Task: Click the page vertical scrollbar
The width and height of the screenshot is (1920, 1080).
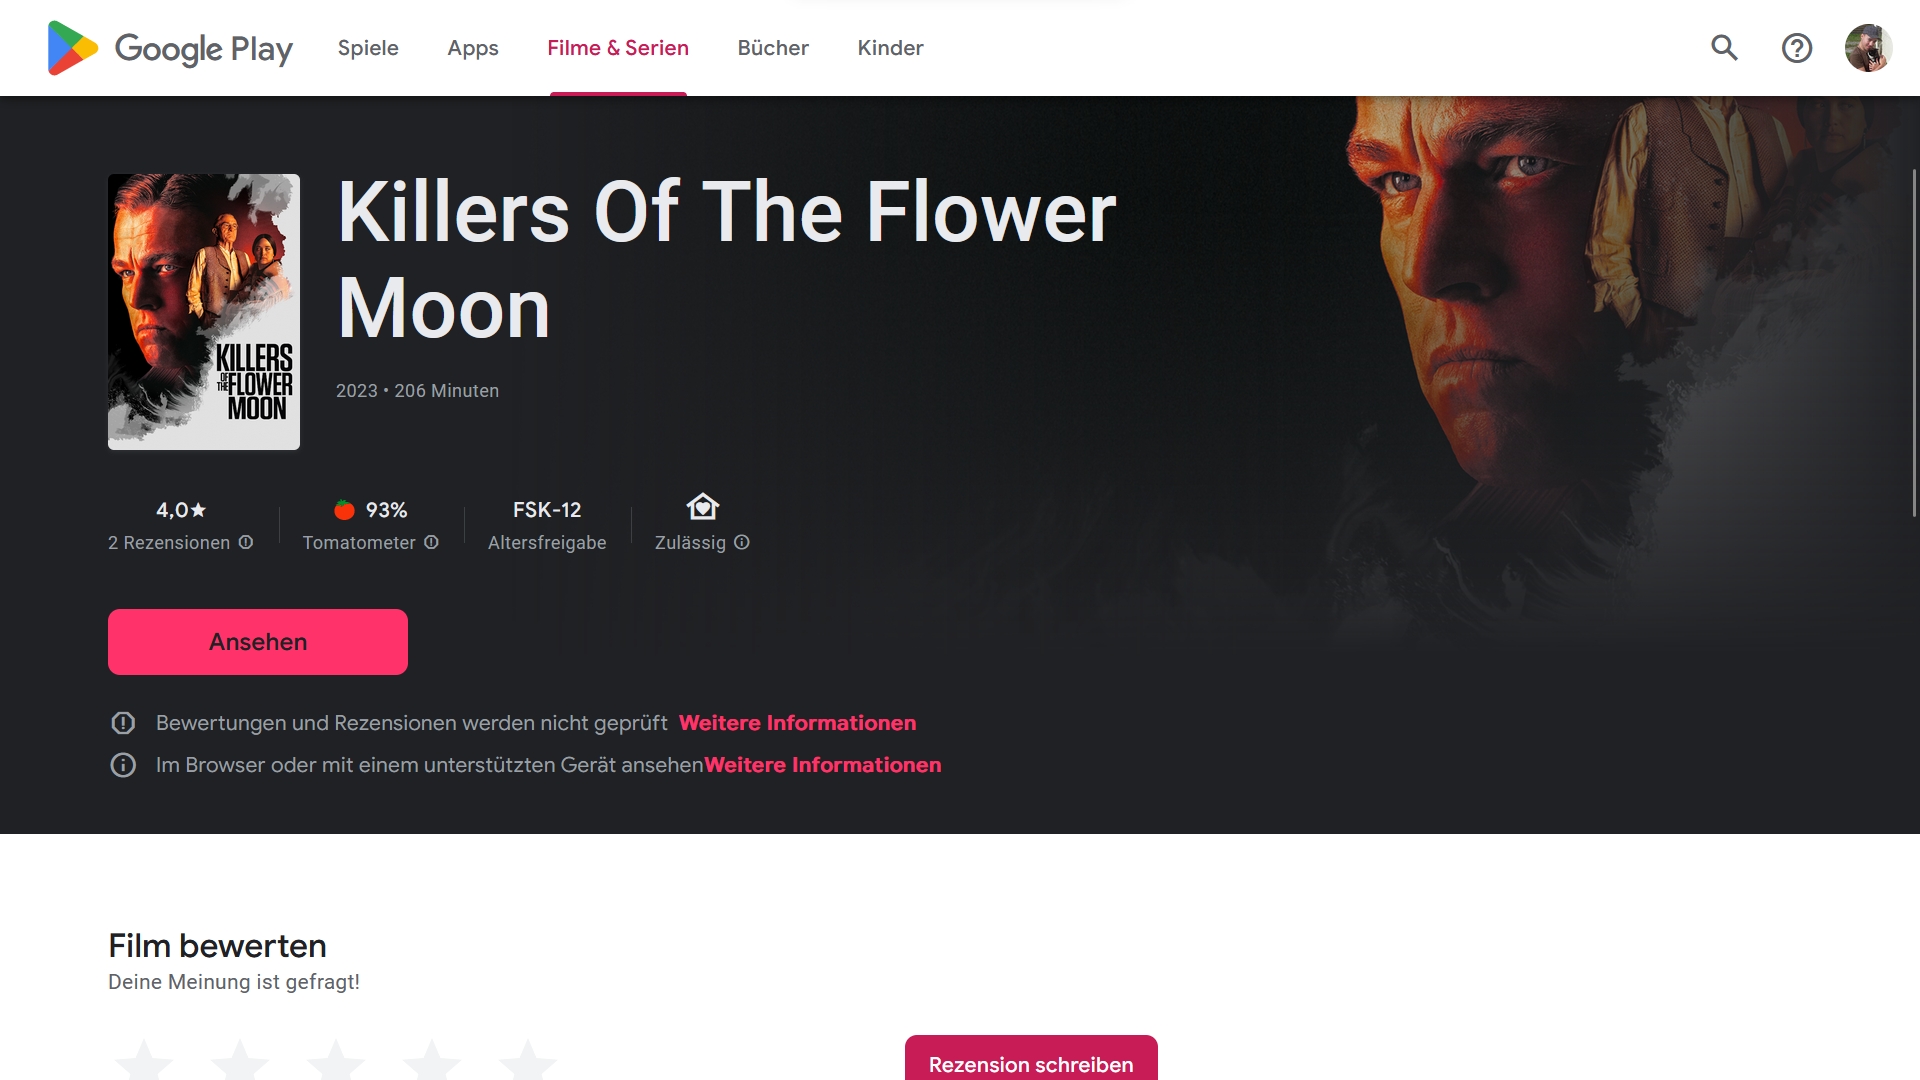Action: click(x=1914, y=343)
